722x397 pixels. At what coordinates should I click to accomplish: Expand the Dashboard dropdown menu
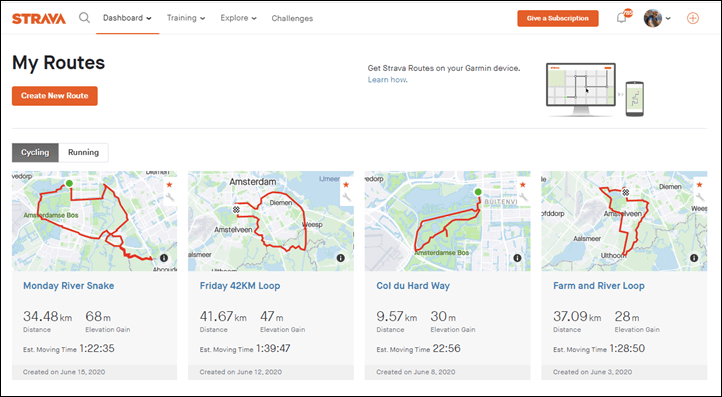pos(127,18)
